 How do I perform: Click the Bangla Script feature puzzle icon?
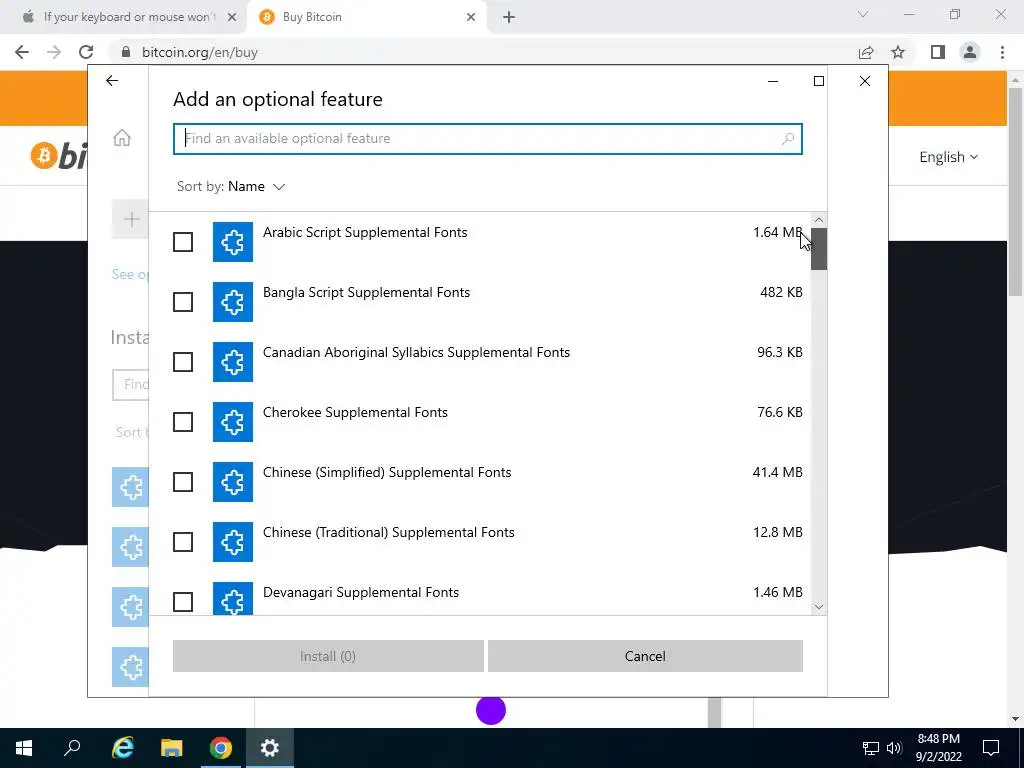click(232, 302)
